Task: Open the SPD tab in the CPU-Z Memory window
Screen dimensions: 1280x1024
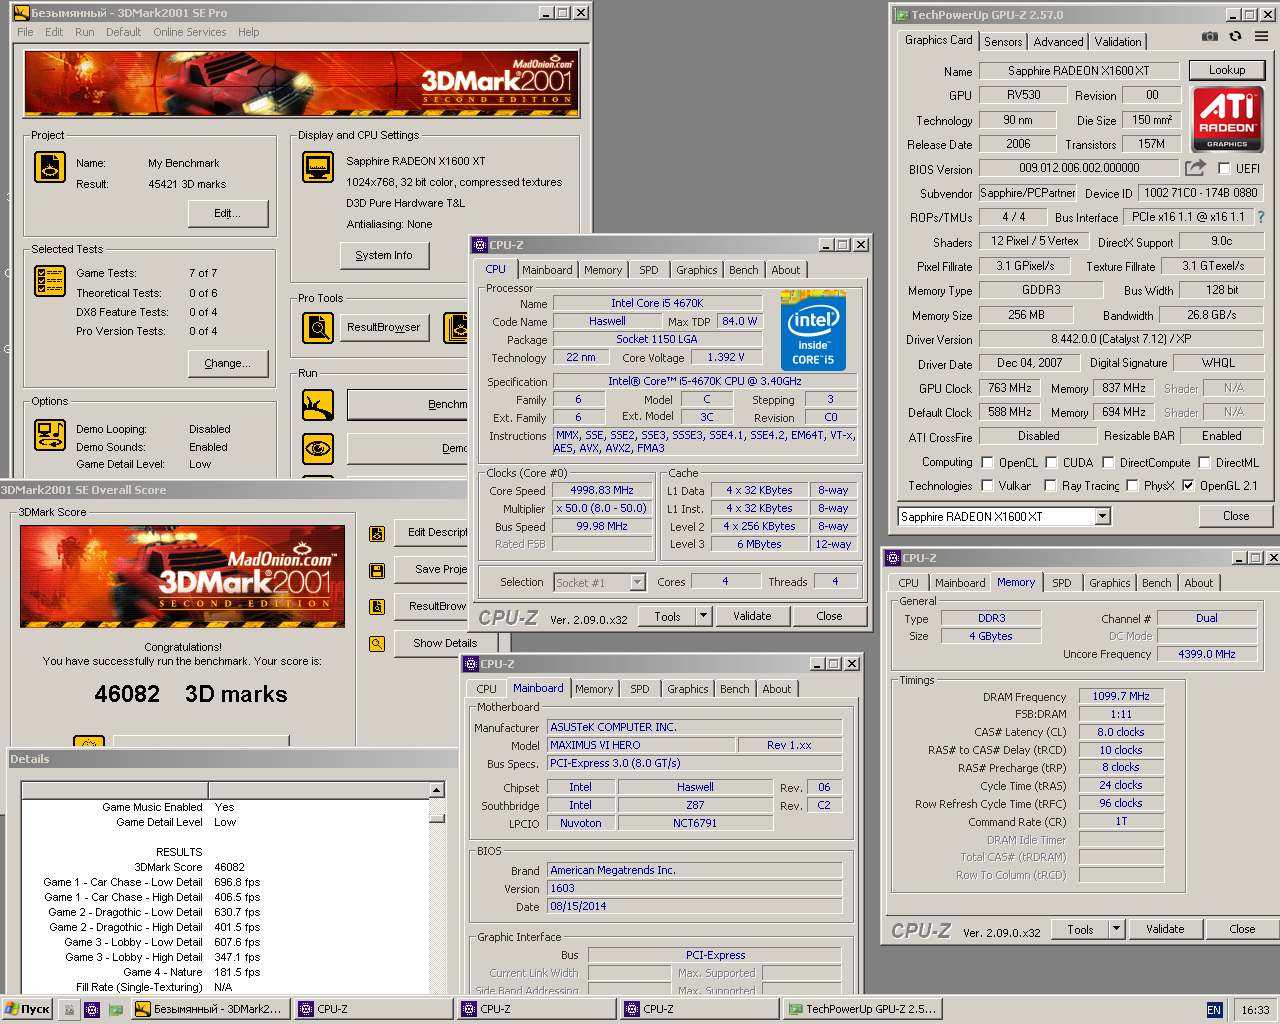Action: click(1061, 583)
